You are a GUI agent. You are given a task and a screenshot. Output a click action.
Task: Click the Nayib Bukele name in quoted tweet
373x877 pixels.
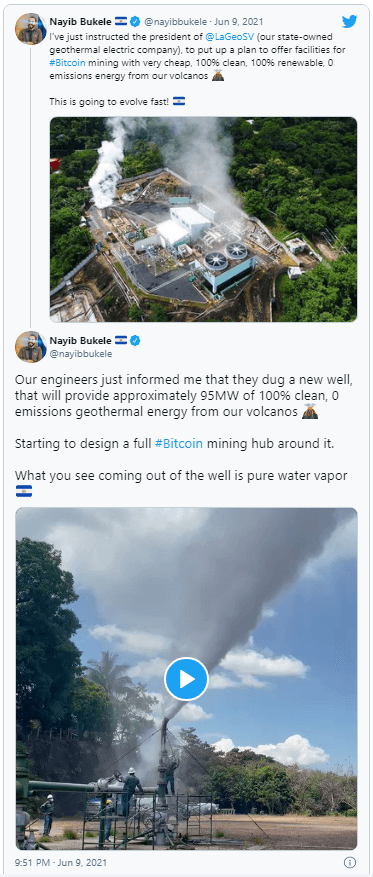81,22
